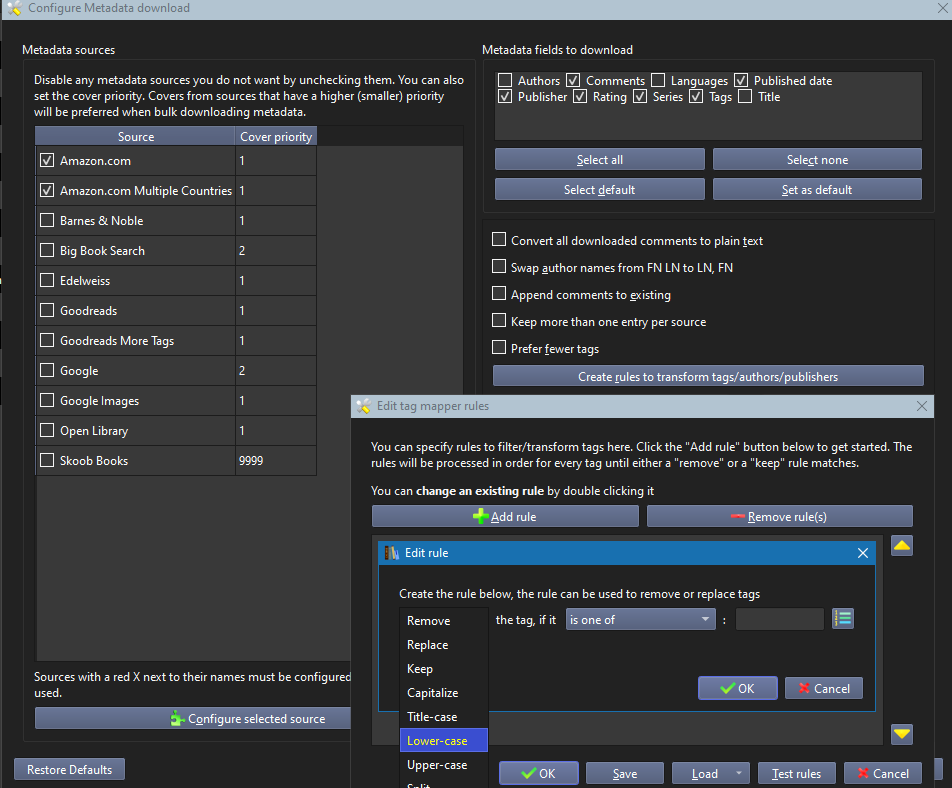Click the Add rule button
The image size is (952, 788).
505,517
